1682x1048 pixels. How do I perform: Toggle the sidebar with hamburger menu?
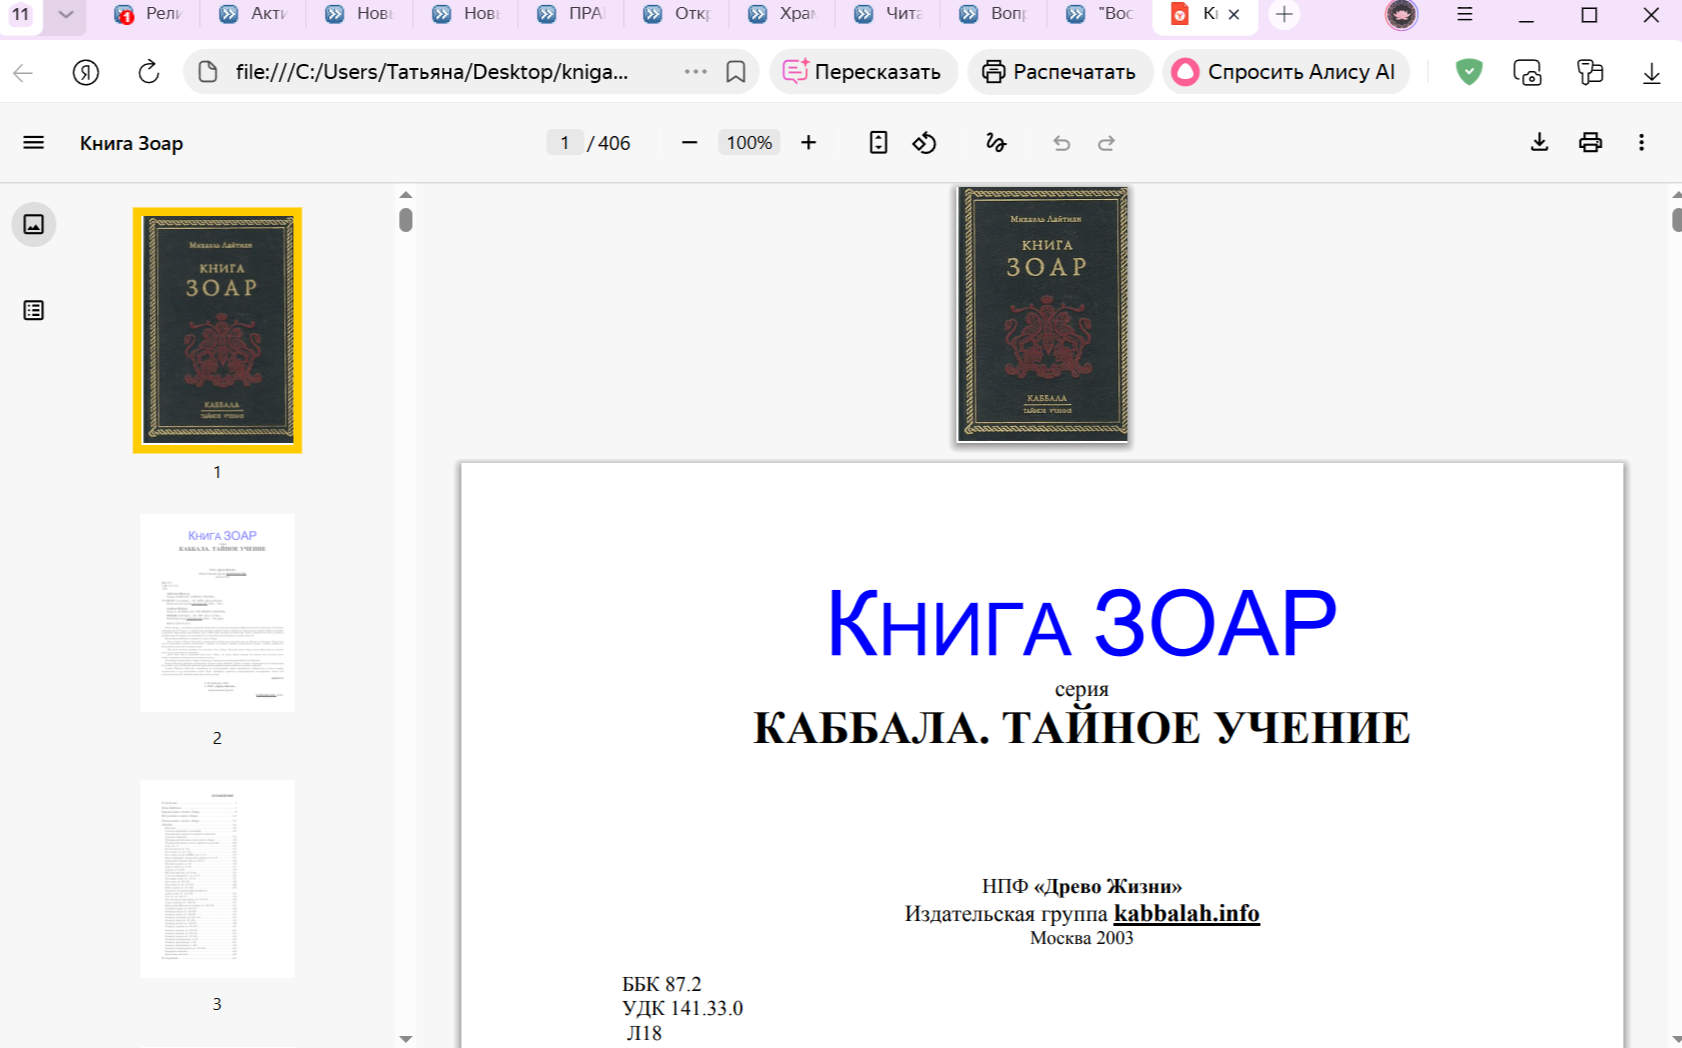tap(34, 143)
